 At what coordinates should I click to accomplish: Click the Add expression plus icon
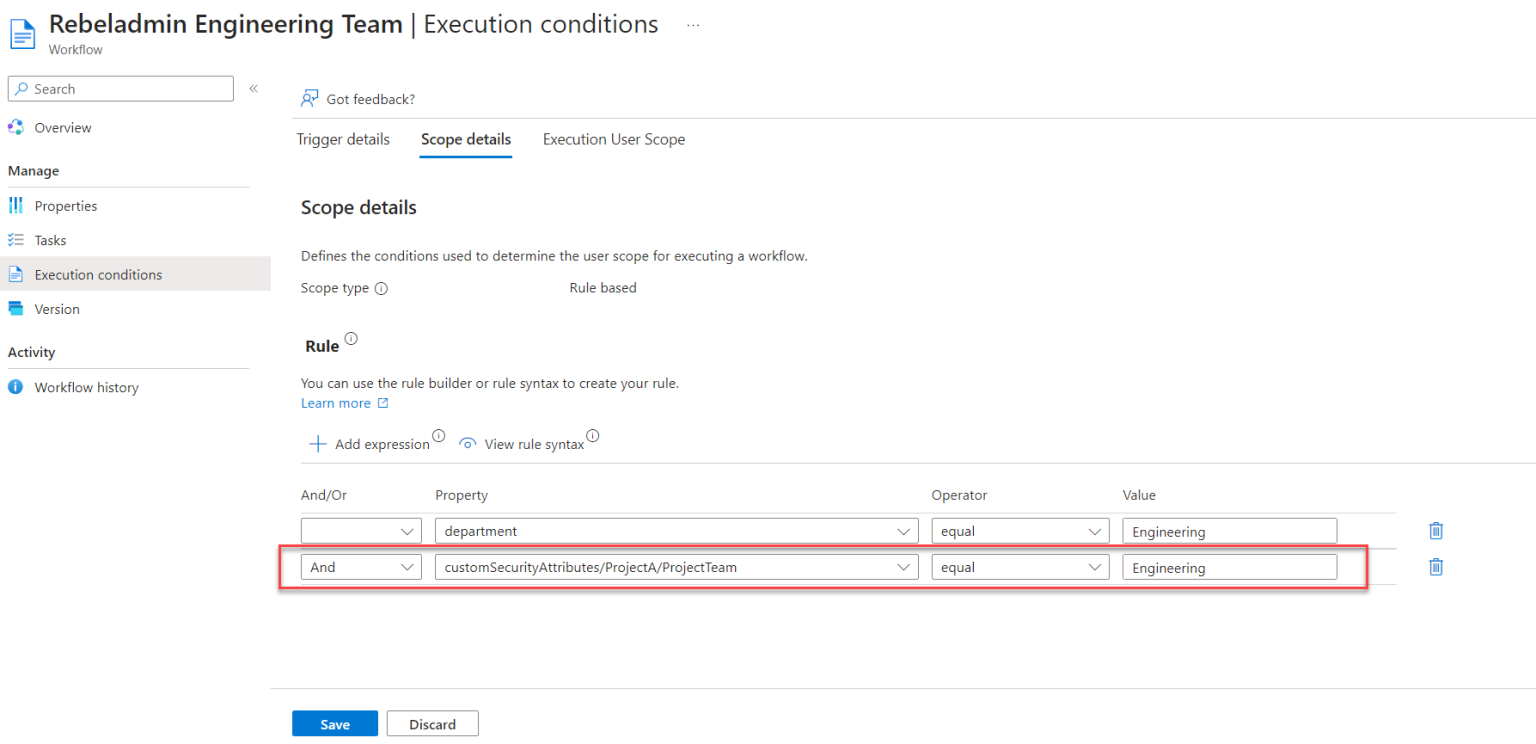(318, 444)
